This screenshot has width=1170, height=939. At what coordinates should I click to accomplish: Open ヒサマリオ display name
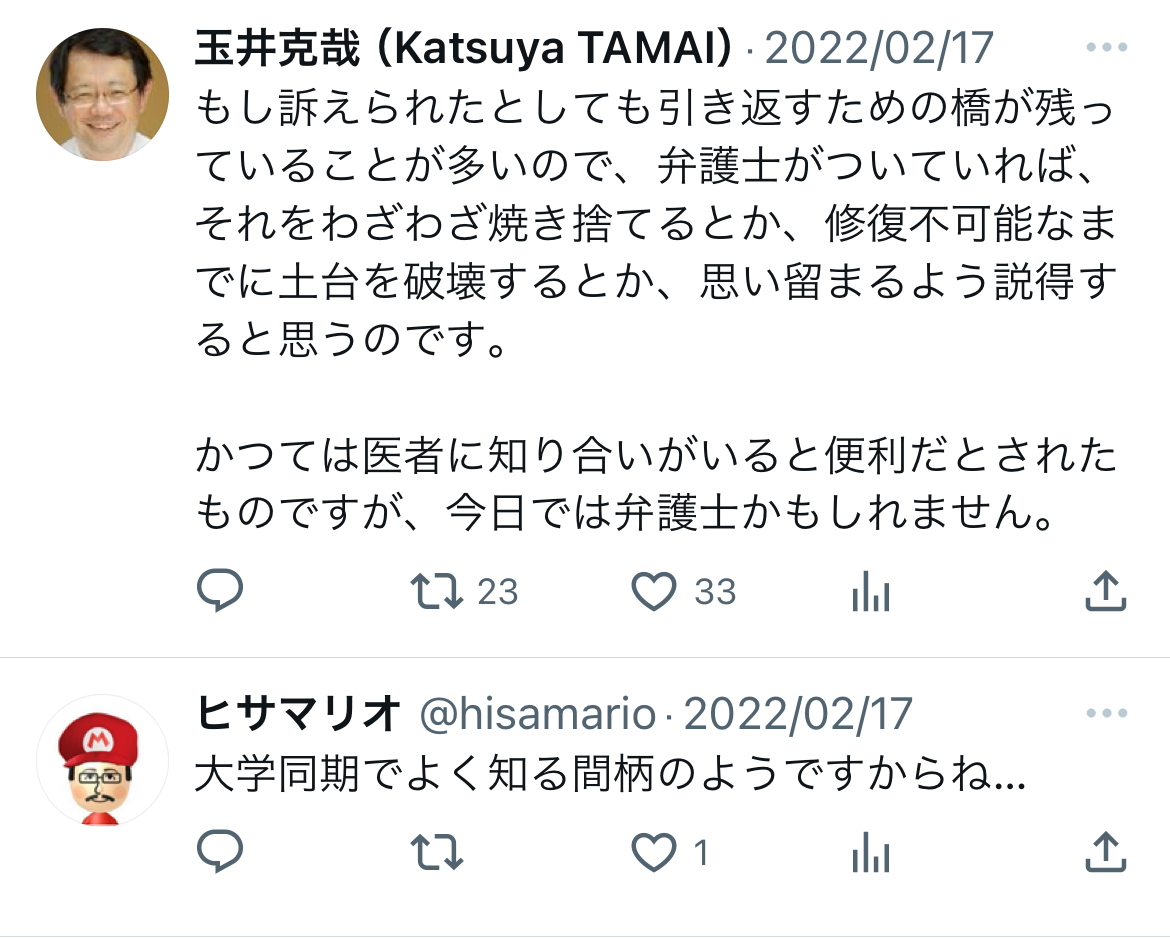pyautogui.click(x=298, y=714)
